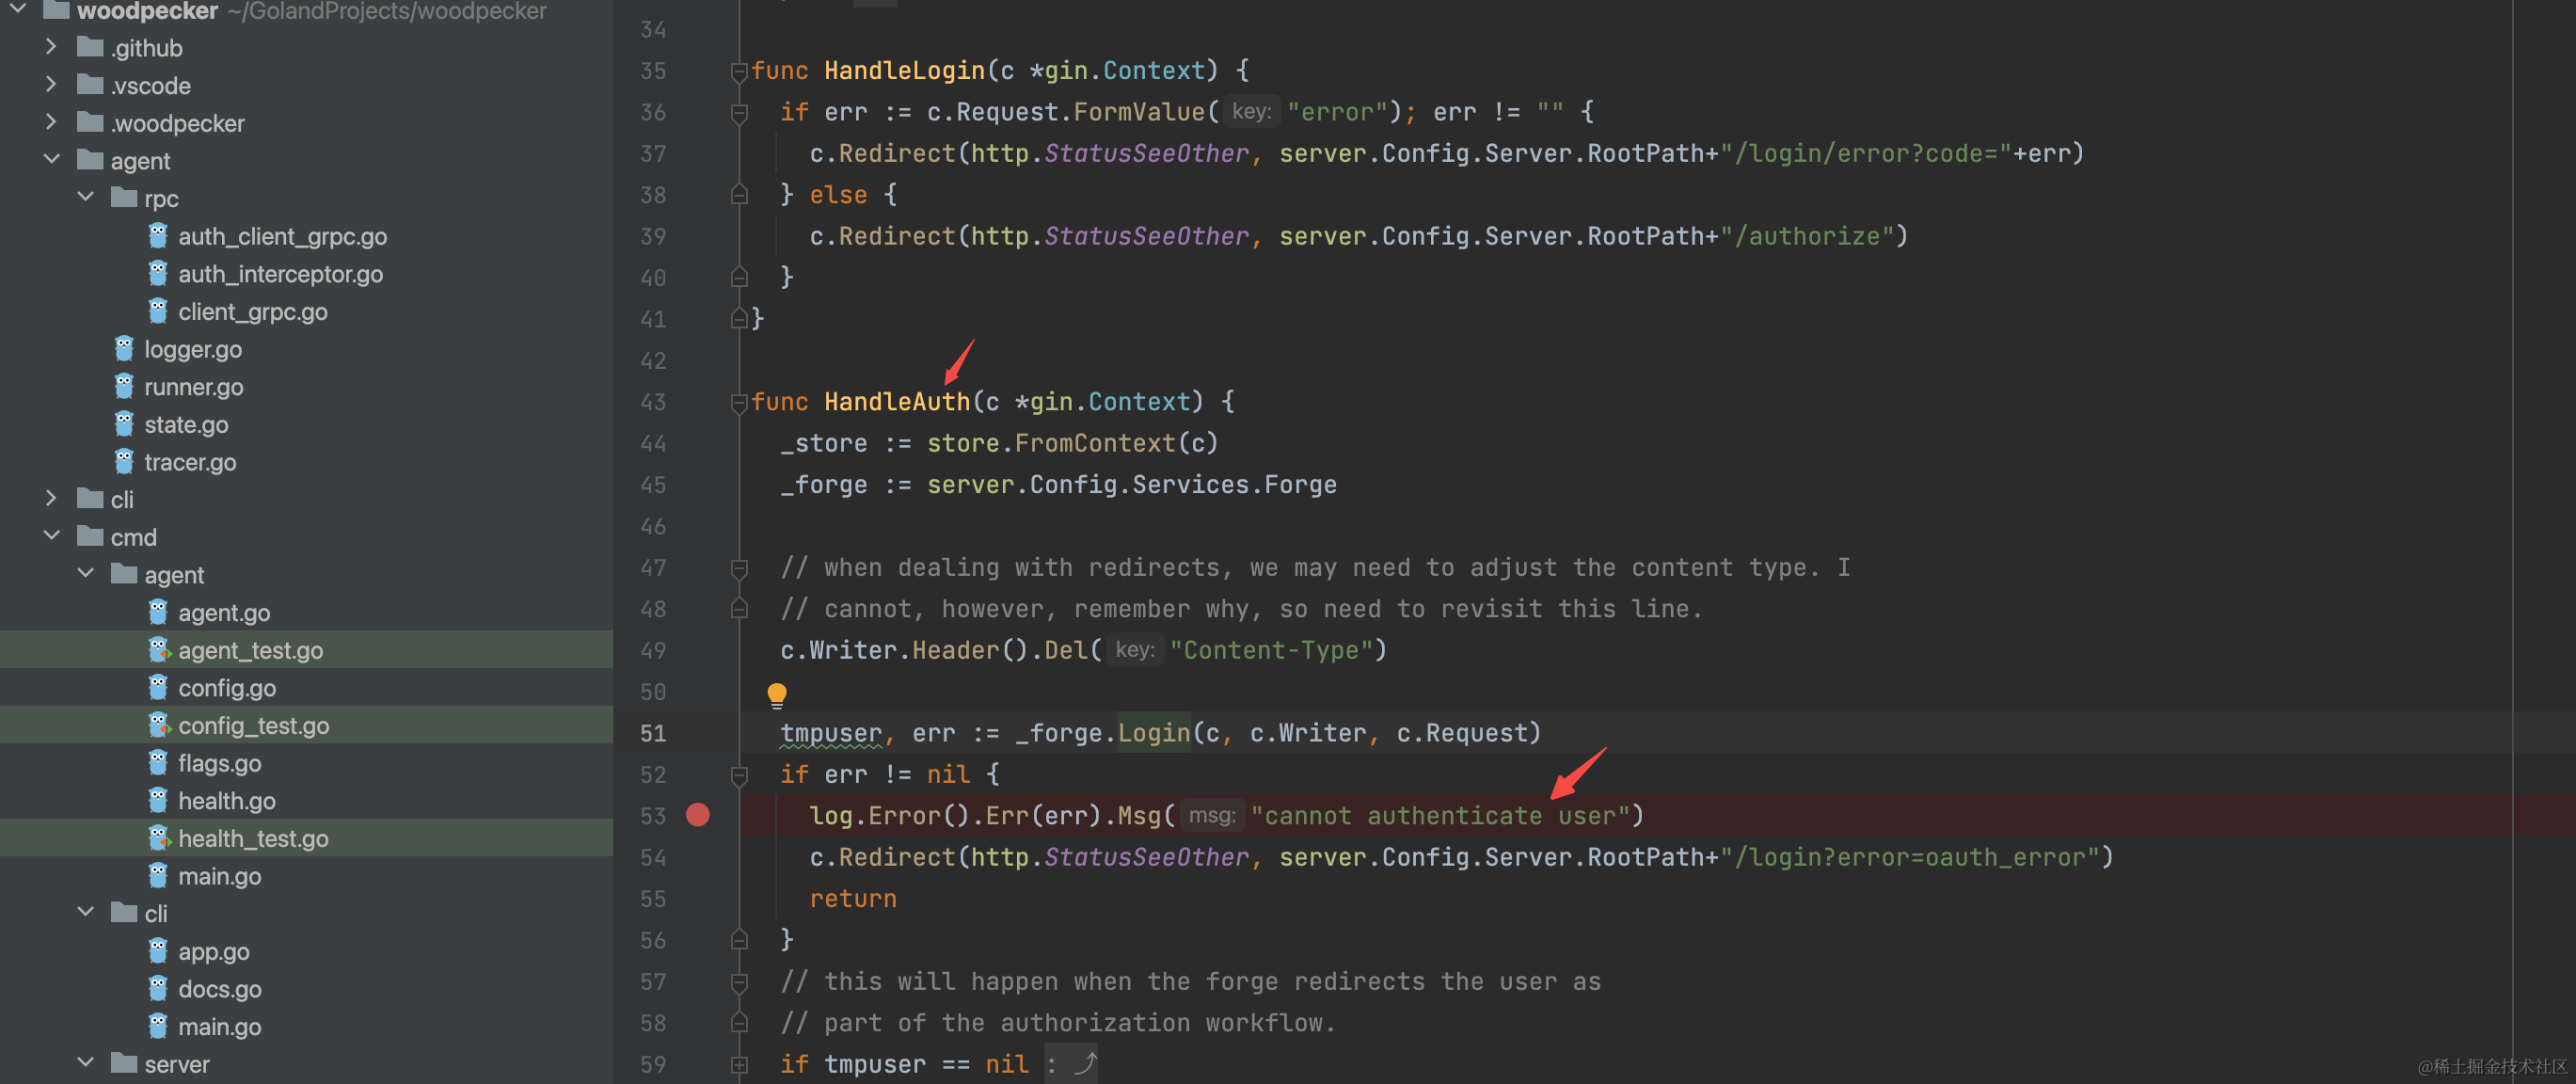Collapse the agent folder under cmd
This screenshot has height=1084, width=2576.
[x=86, y=573]
